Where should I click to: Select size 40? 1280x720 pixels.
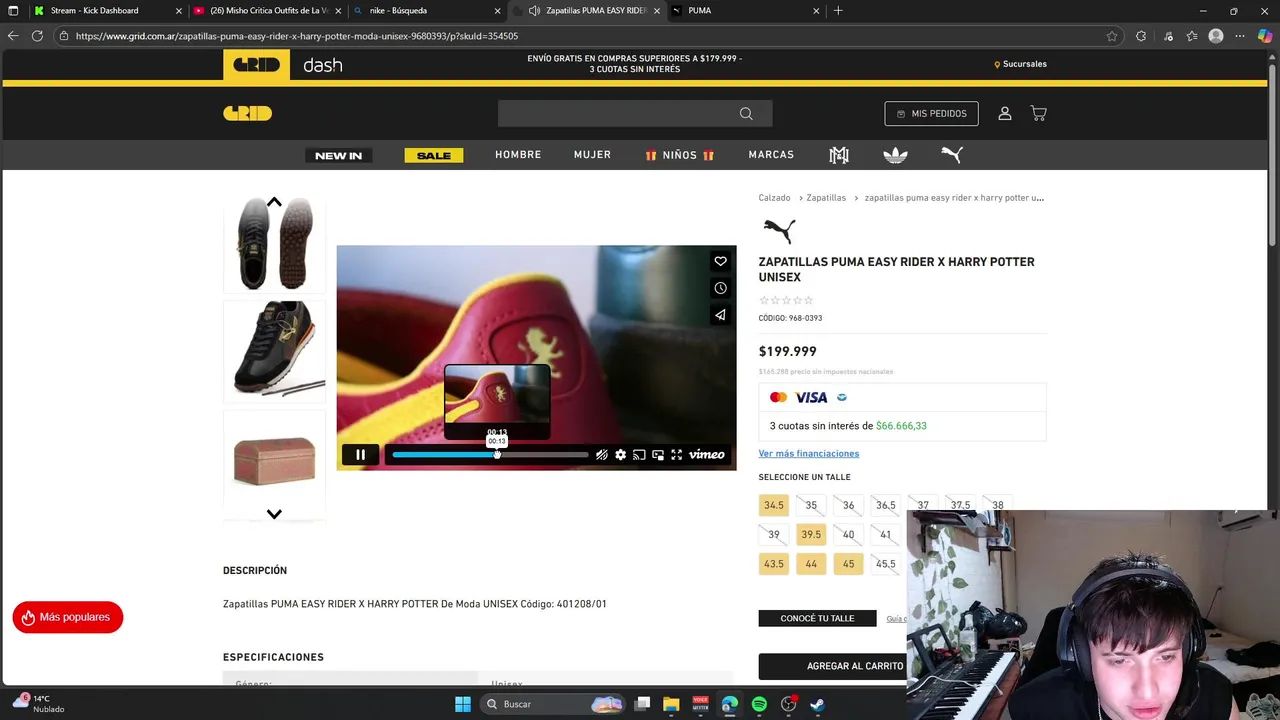[848, 535]
